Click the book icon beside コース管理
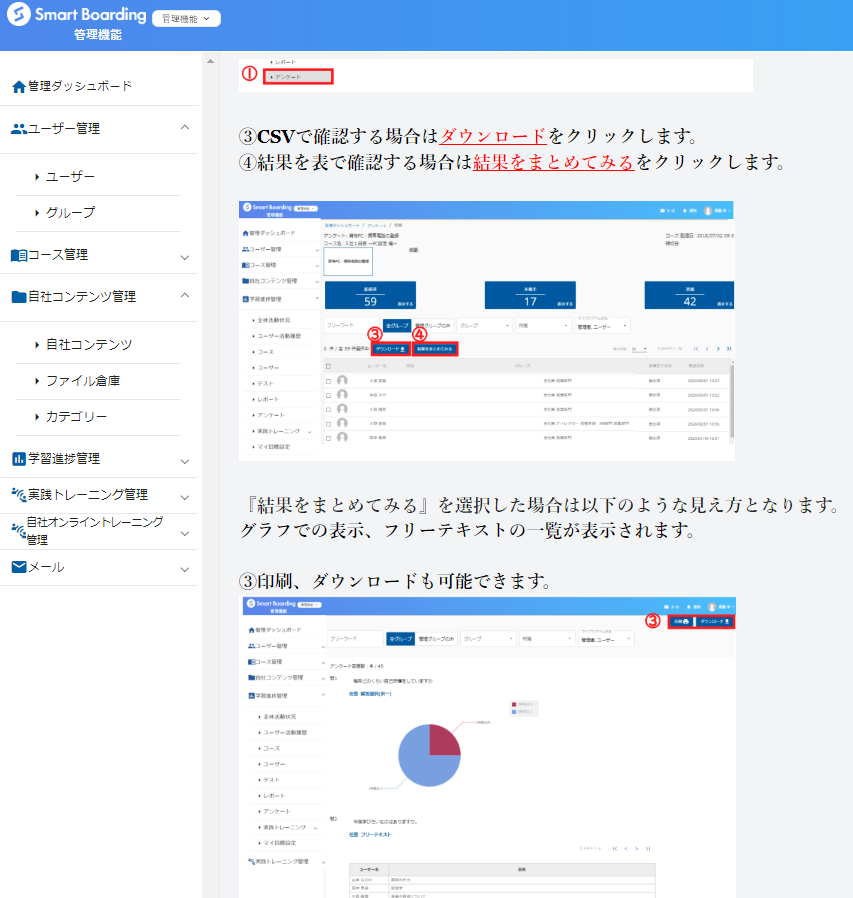 18,256
